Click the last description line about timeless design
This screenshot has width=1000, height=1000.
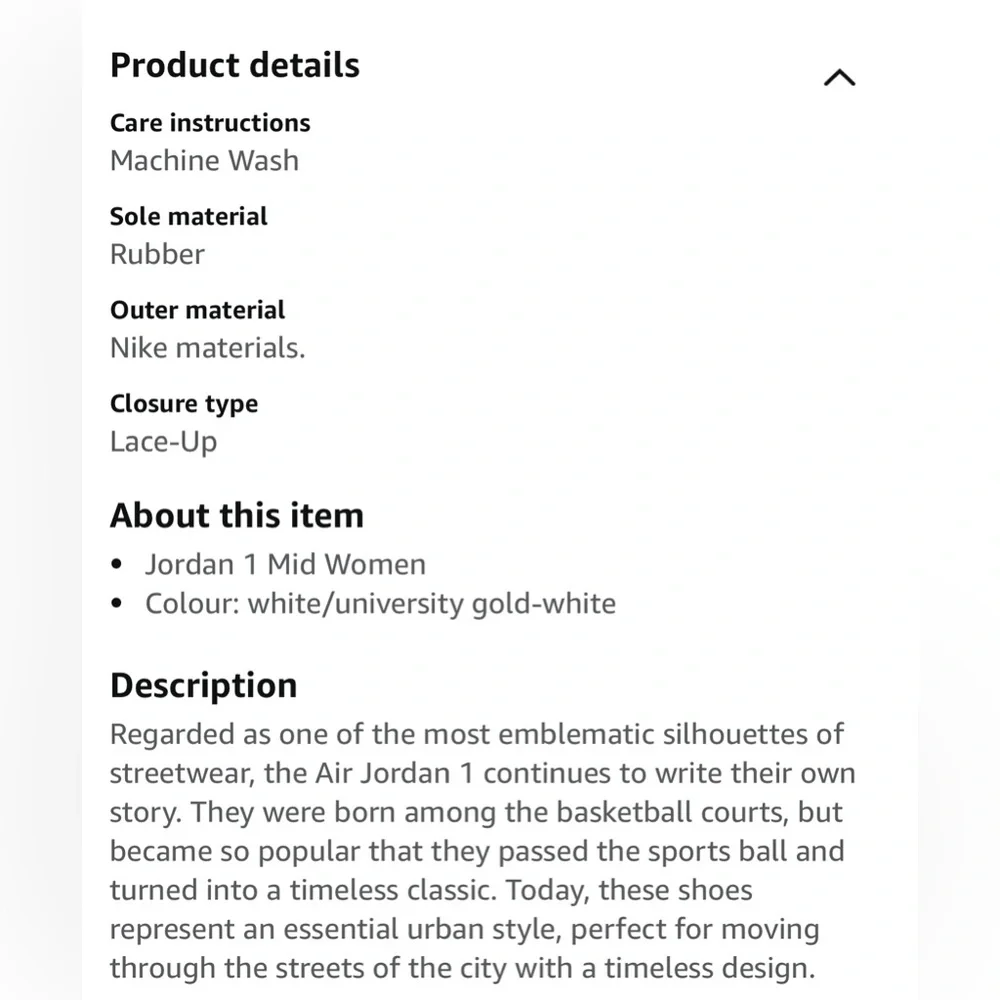pos(462,968)
